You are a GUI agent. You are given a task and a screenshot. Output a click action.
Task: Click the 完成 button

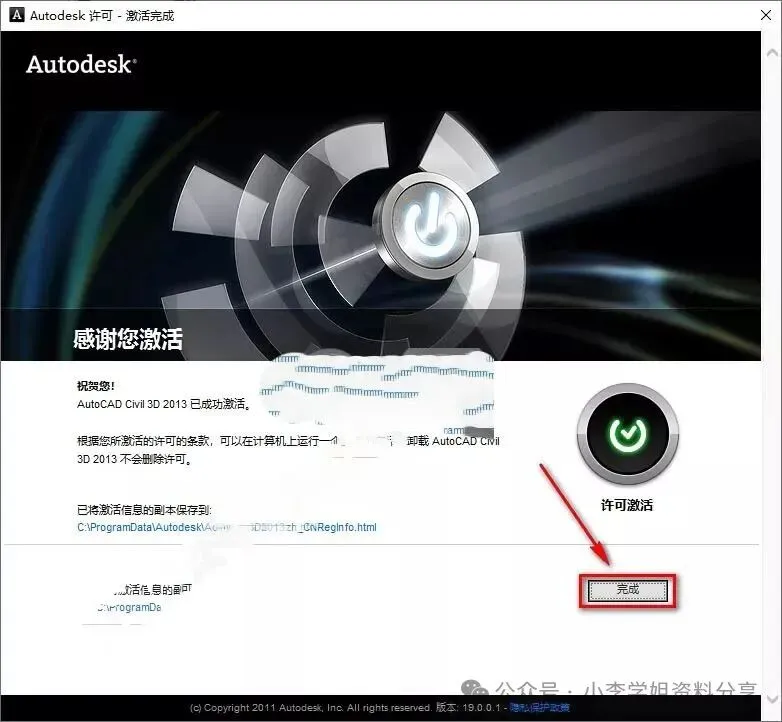pos(627,590)
